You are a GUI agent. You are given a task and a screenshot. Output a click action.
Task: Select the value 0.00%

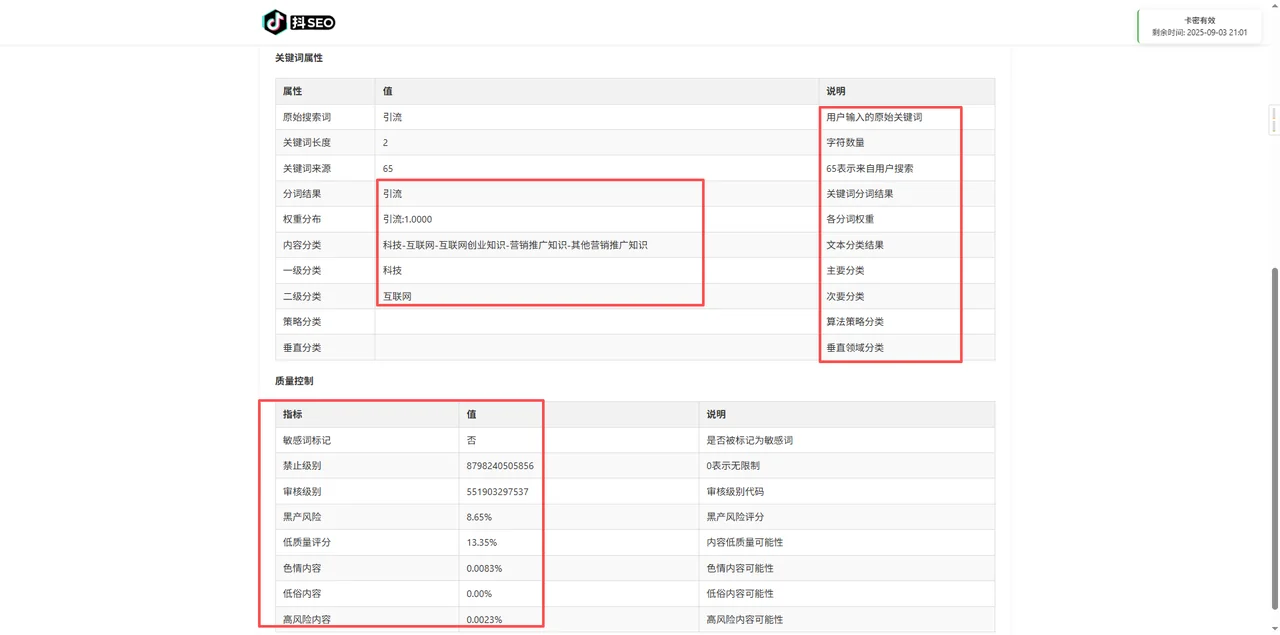[479, 594]
